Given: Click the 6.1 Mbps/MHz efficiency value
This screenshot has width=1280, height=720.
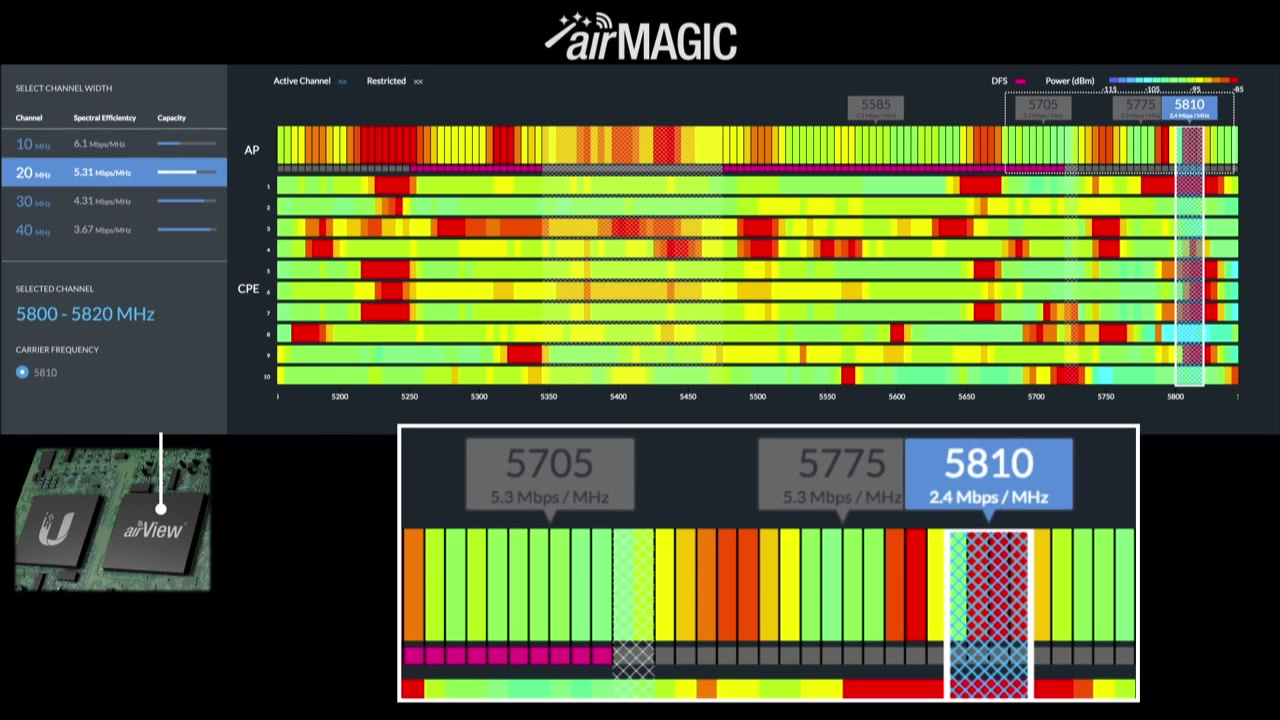Looking at the screenshot, I should pyautogui.click(x=99, y=144).
